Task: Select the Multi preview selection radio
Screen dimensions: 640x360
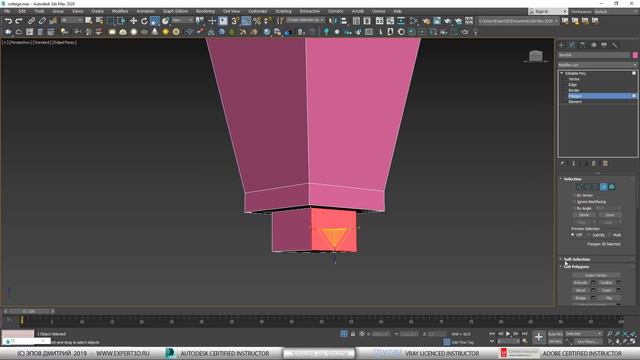Action: coord(609,235)
